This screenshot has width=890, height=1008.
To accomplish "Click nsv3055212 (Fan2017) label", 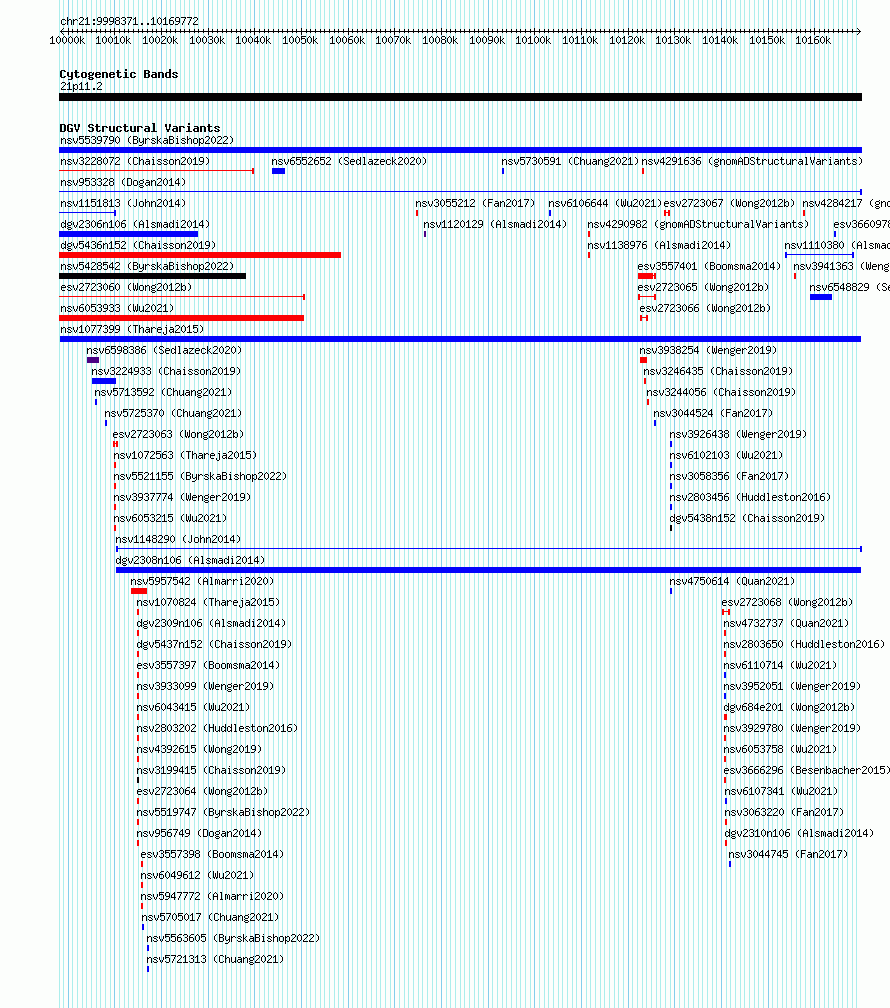I will coord(475,203).
